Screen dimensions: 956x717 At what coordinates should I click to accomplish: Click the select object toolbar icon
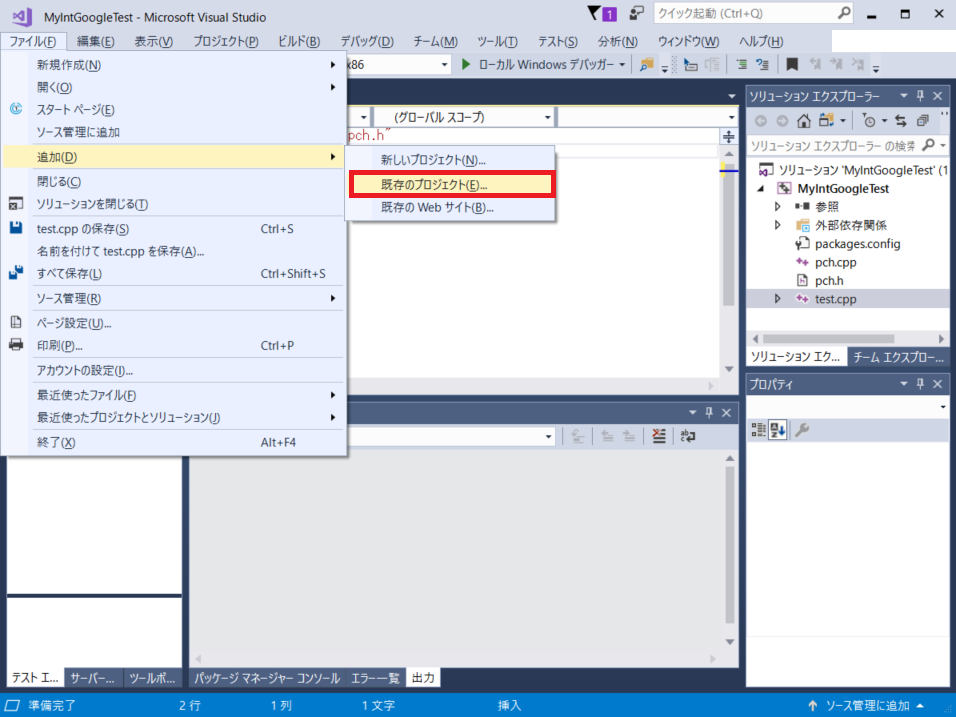click(690, 65)
